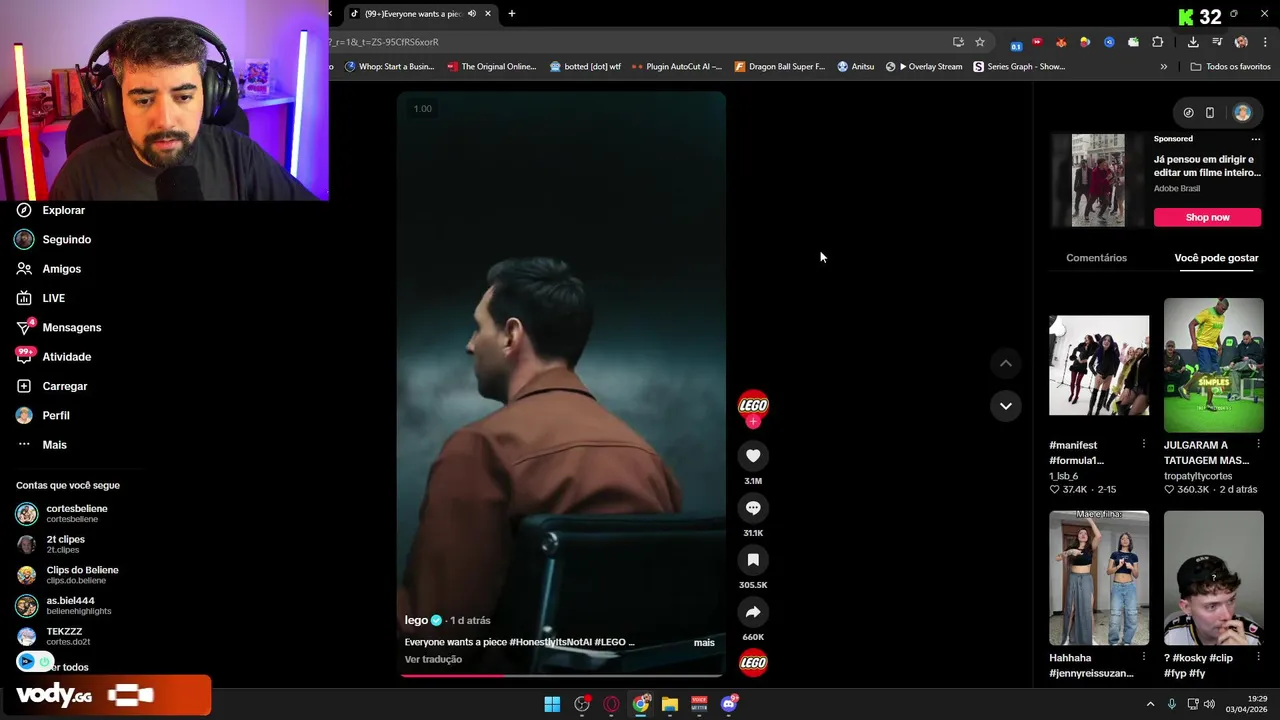Viewport: 1280px width, 720px height.
Task: Open the #kosky #clip video thumbnail
Action: pos(1213,578)
